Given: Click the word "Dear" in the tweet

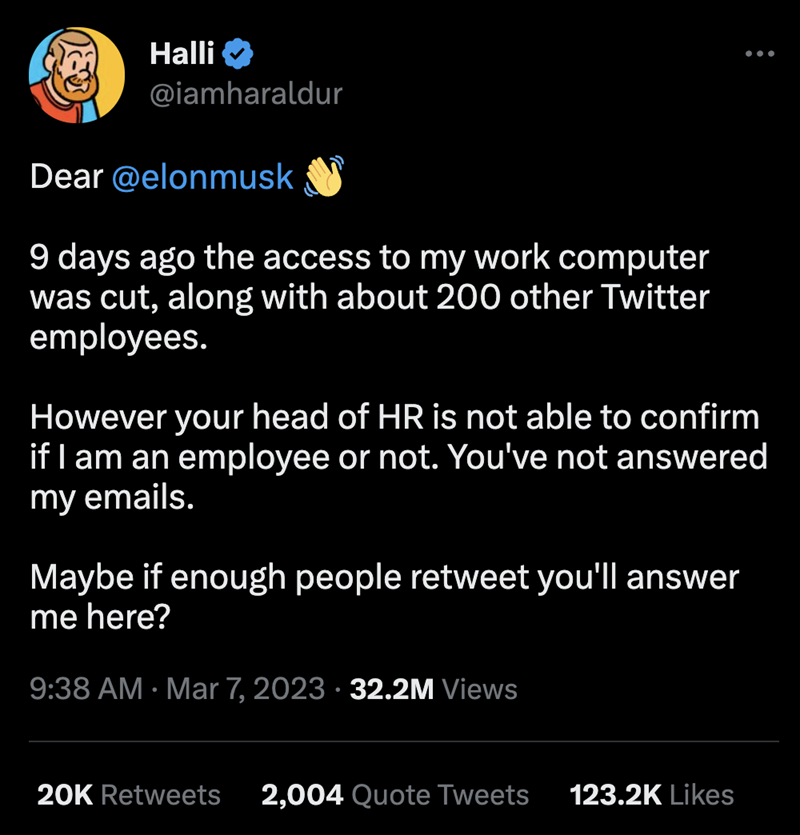Looking at the screenshot, I should [x=67, y=177].
